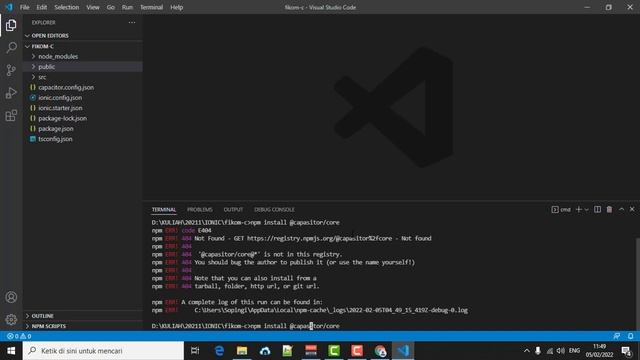Expand the node_modules folder

pyautogui.click(x=83, y=56)
